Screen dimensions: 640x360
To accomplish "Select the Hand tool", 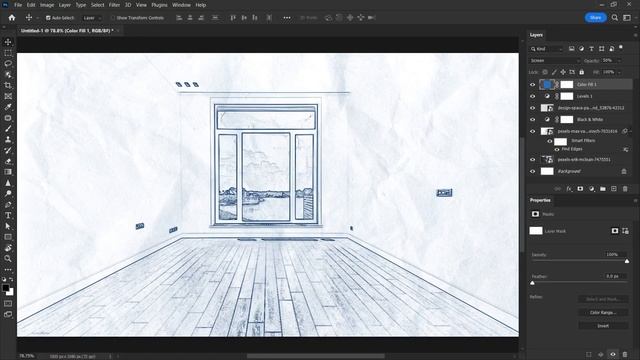I will 8,248.
